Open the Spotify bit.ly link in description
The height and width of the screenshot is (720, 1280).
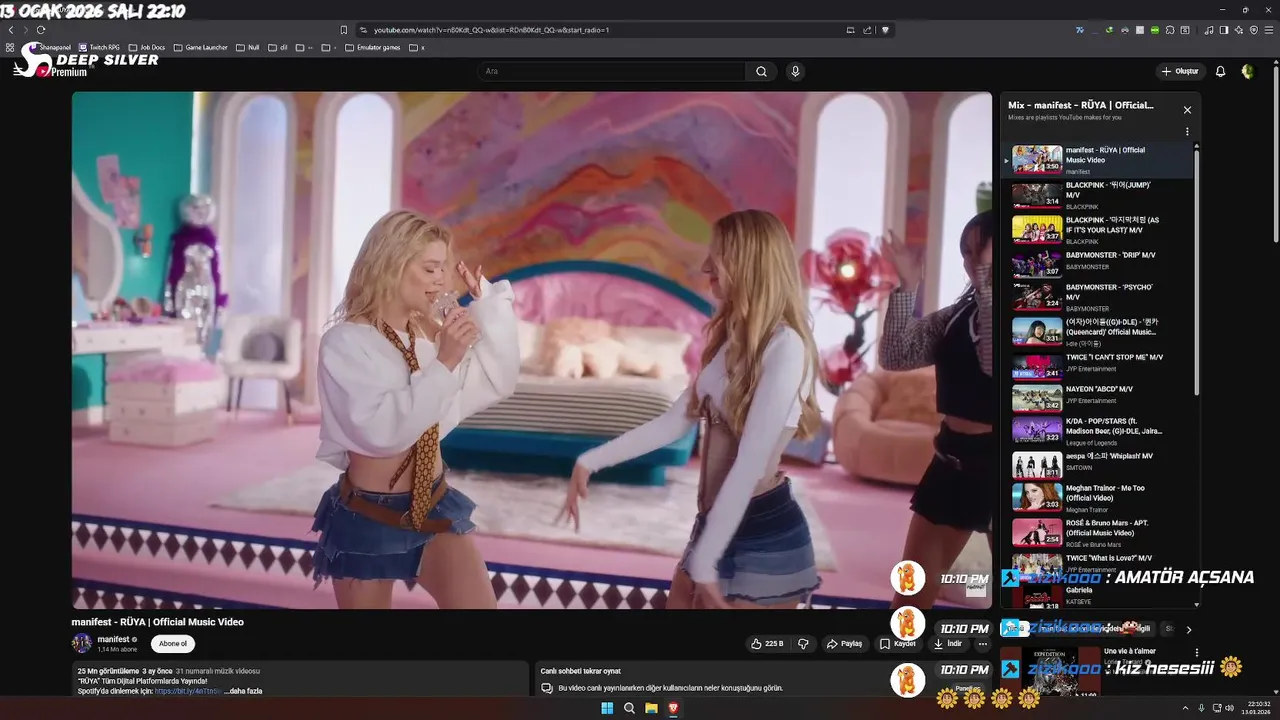[188, 691]
